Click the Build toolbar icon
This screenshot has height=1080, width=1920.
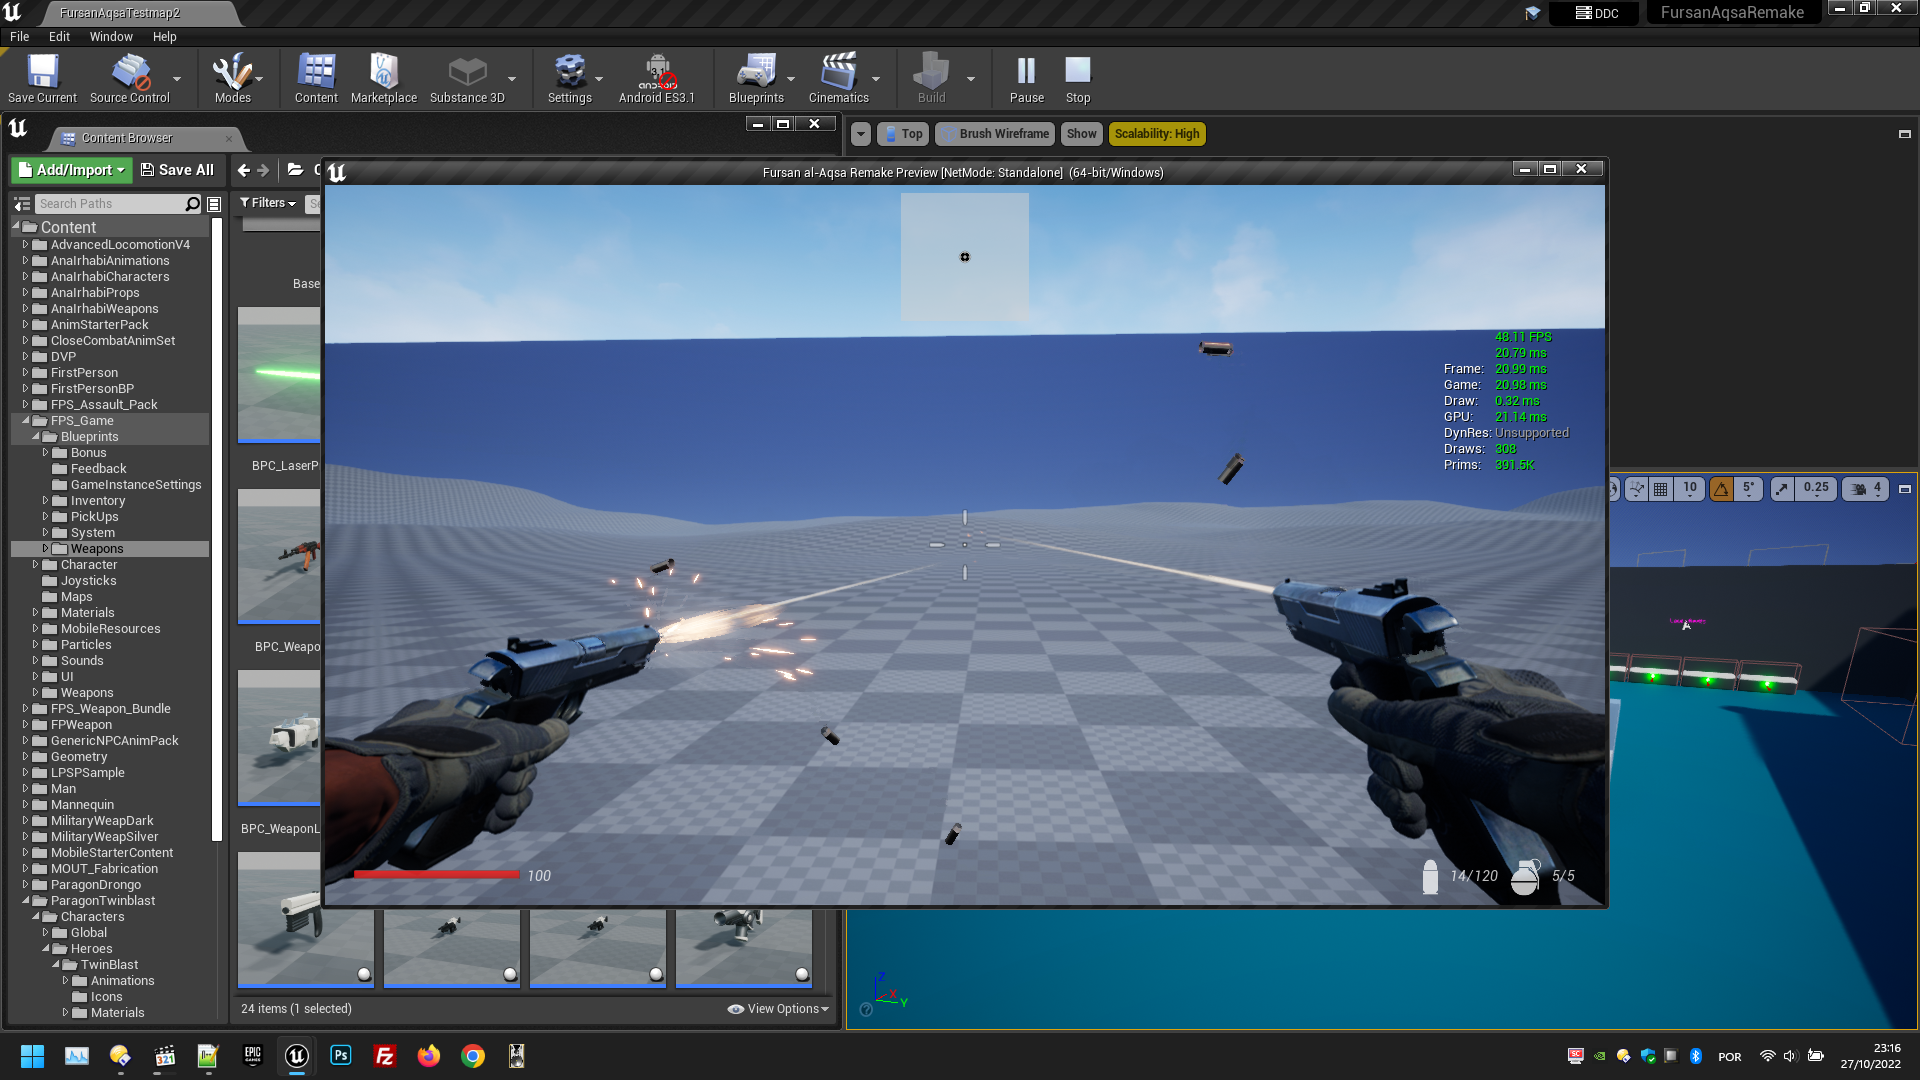(931, 78)
